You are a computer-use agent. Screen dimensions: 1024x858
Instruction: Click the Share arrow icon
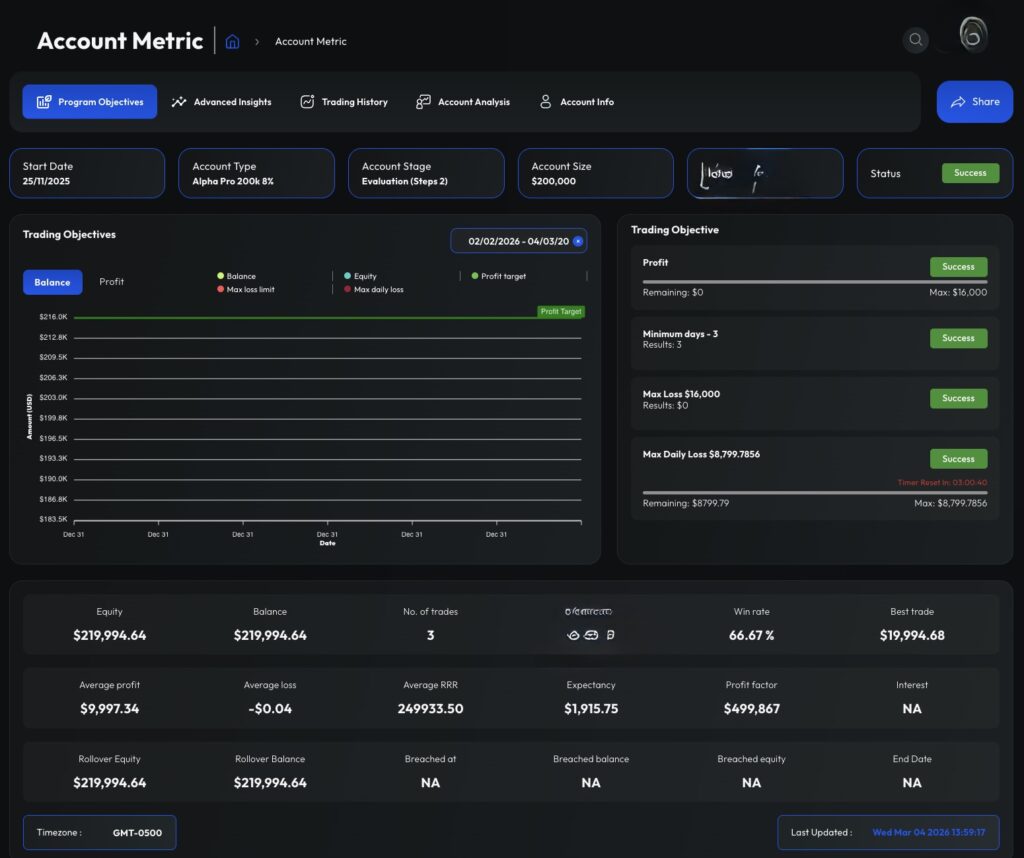tap(957, 101)
